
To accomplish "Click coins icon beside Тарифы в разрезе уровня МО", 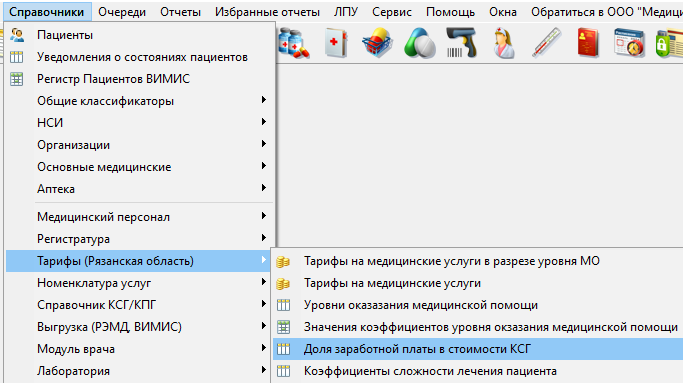I will (283, 261).
